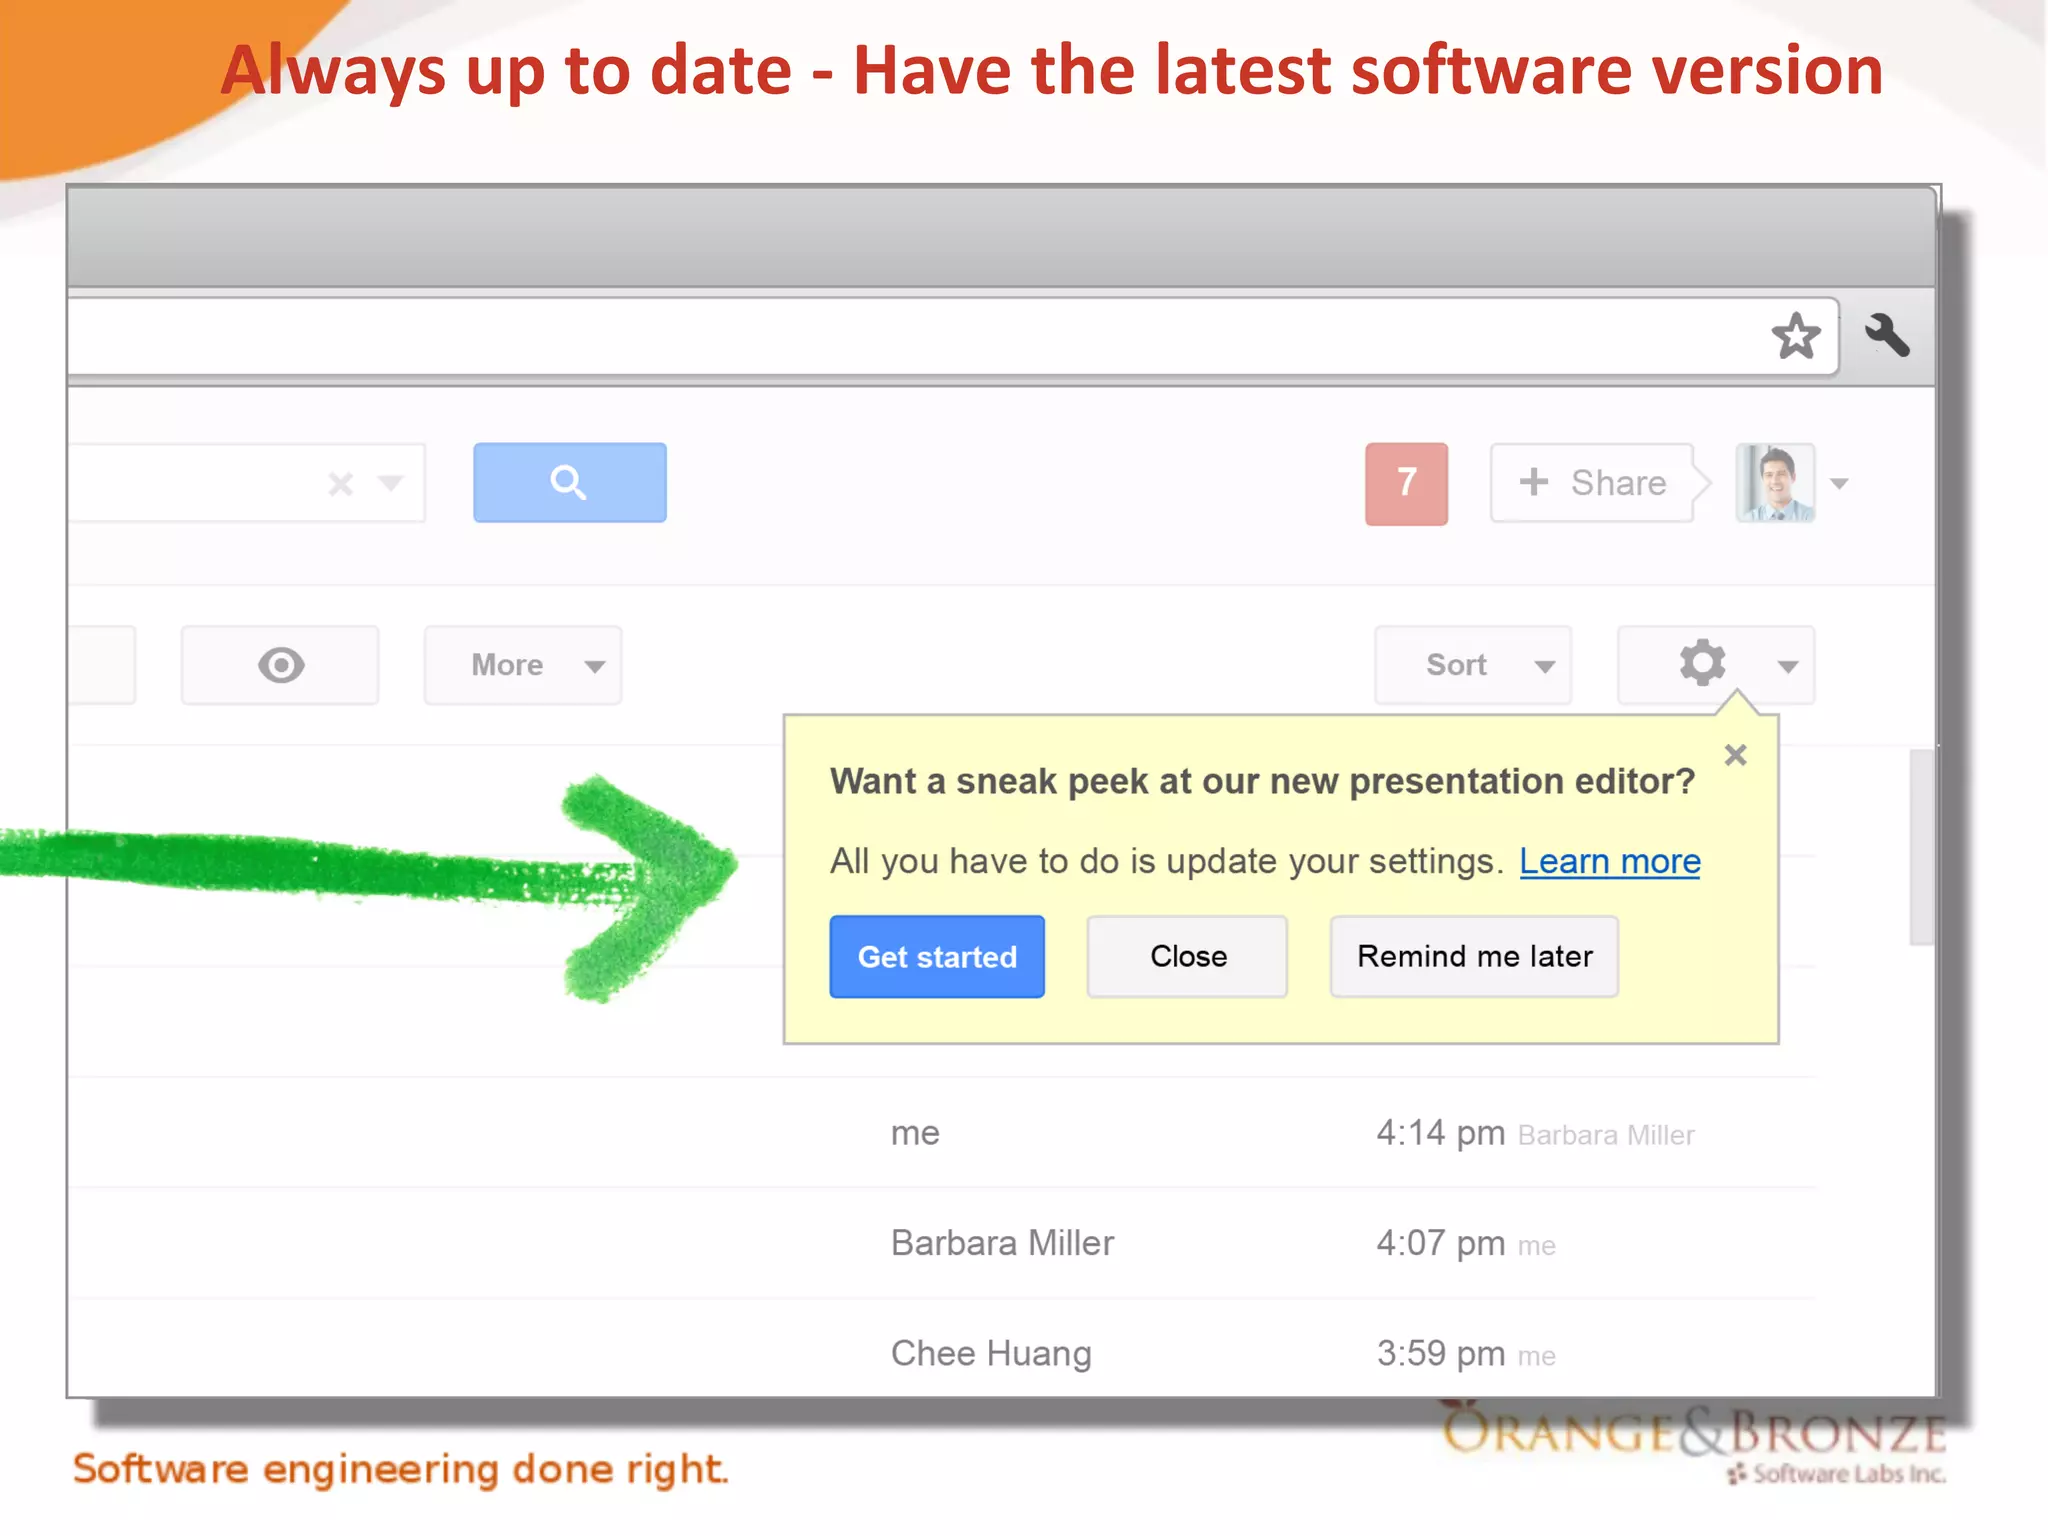The height and width of the screenshot is (1536, 2048).
Task: Expand search options dropdown arrow
Action: [391, 484]
